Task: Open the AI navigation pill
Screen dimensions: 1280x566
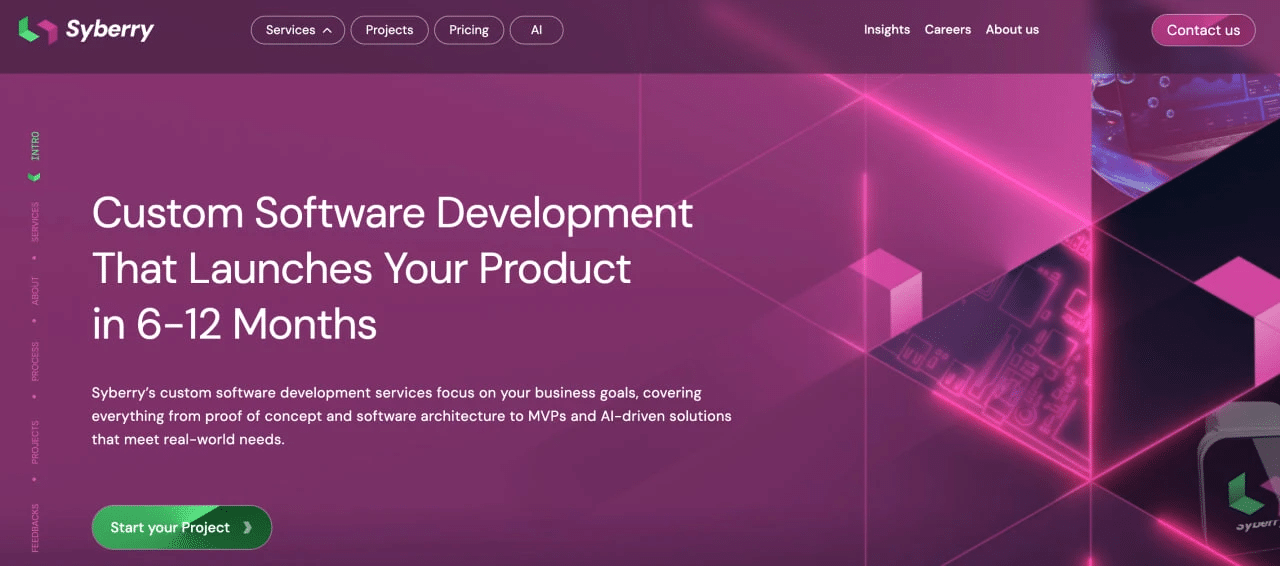Action: [536, 30]
